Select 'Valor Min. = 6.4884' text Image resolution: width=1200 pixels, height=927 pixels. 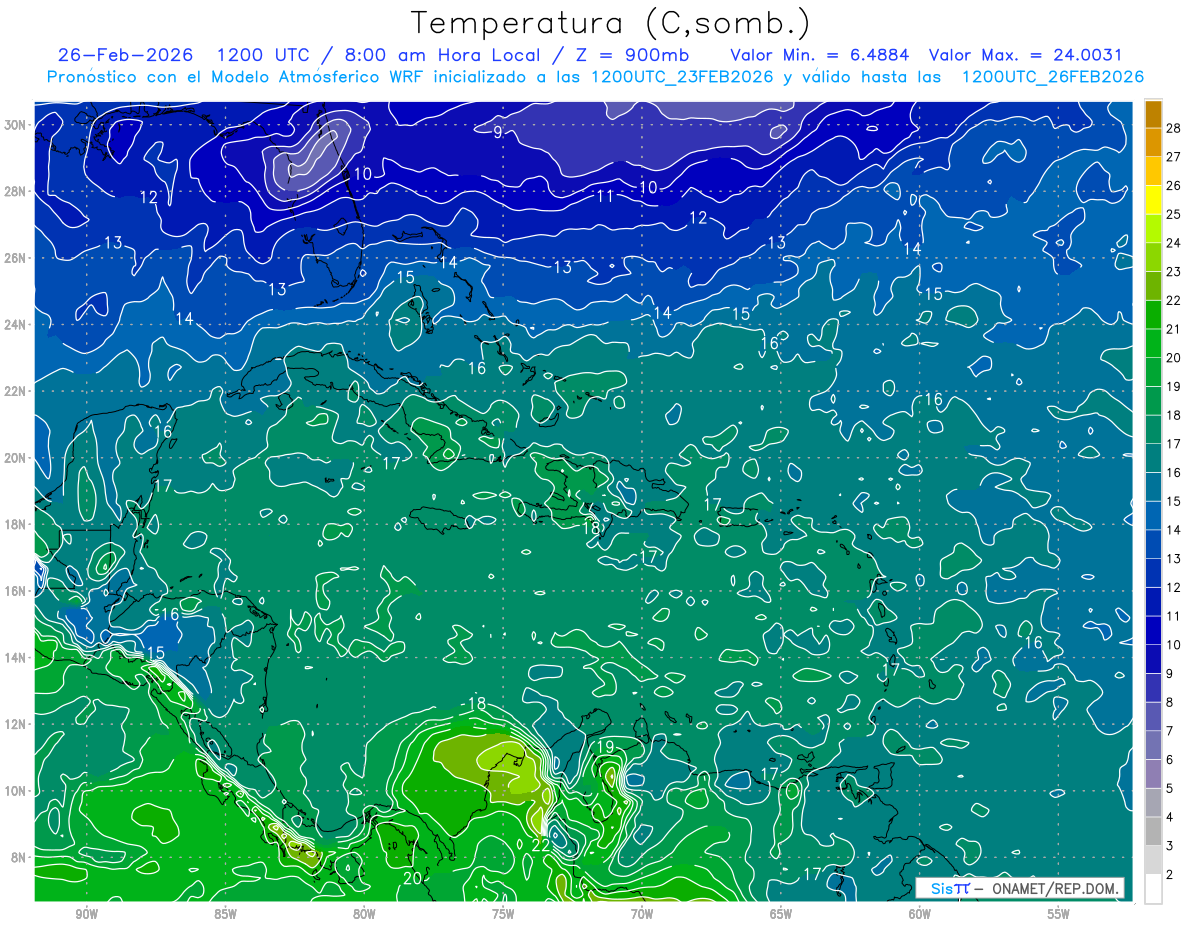pyautogui.click(x=820, y=55)
